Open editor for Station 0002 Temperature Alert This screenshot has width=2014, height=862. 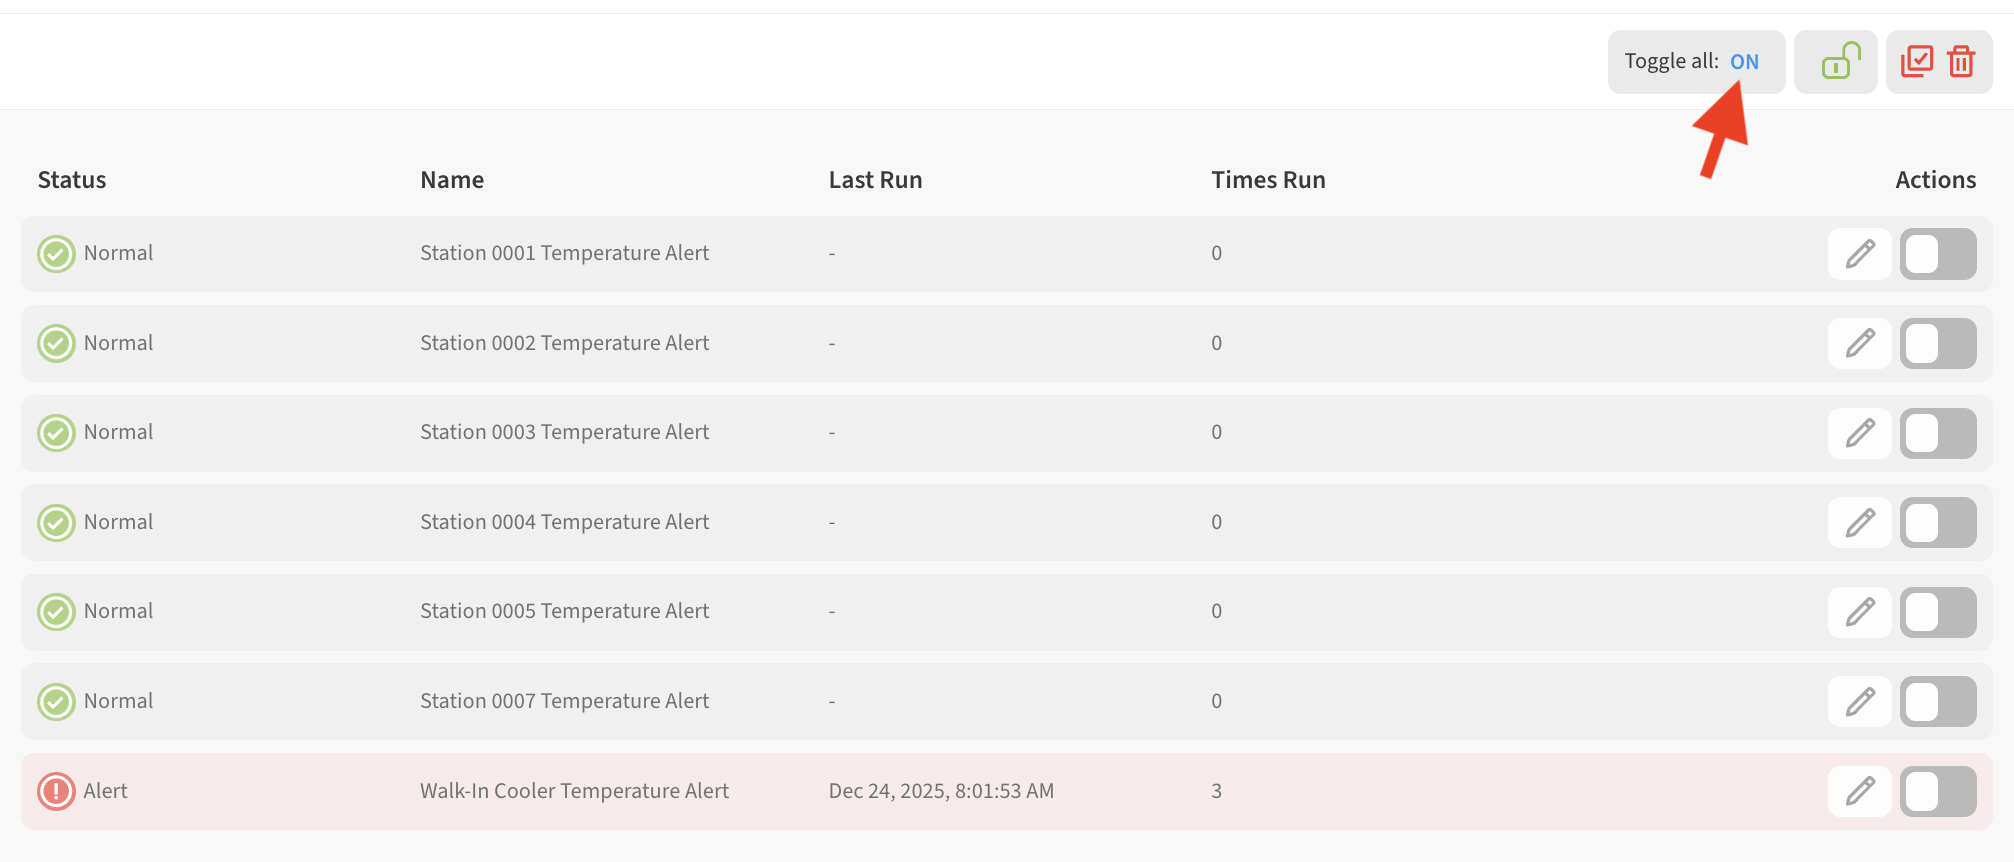click(1859, 343)
